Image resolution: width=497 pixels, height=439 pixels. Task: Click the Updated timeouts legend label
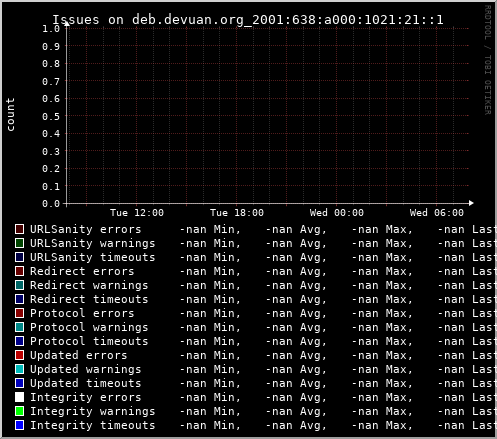[x=86, y=383]
